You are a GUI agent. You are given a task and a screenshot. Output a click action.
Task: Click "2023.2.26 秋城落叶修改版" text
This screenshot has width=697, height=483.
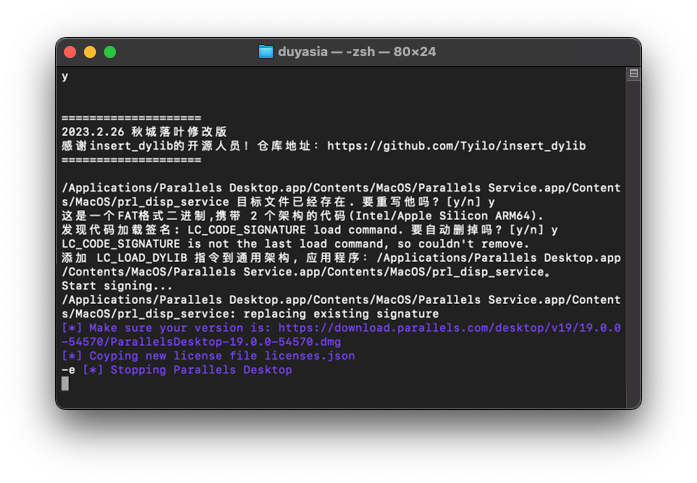coord(144,132)
